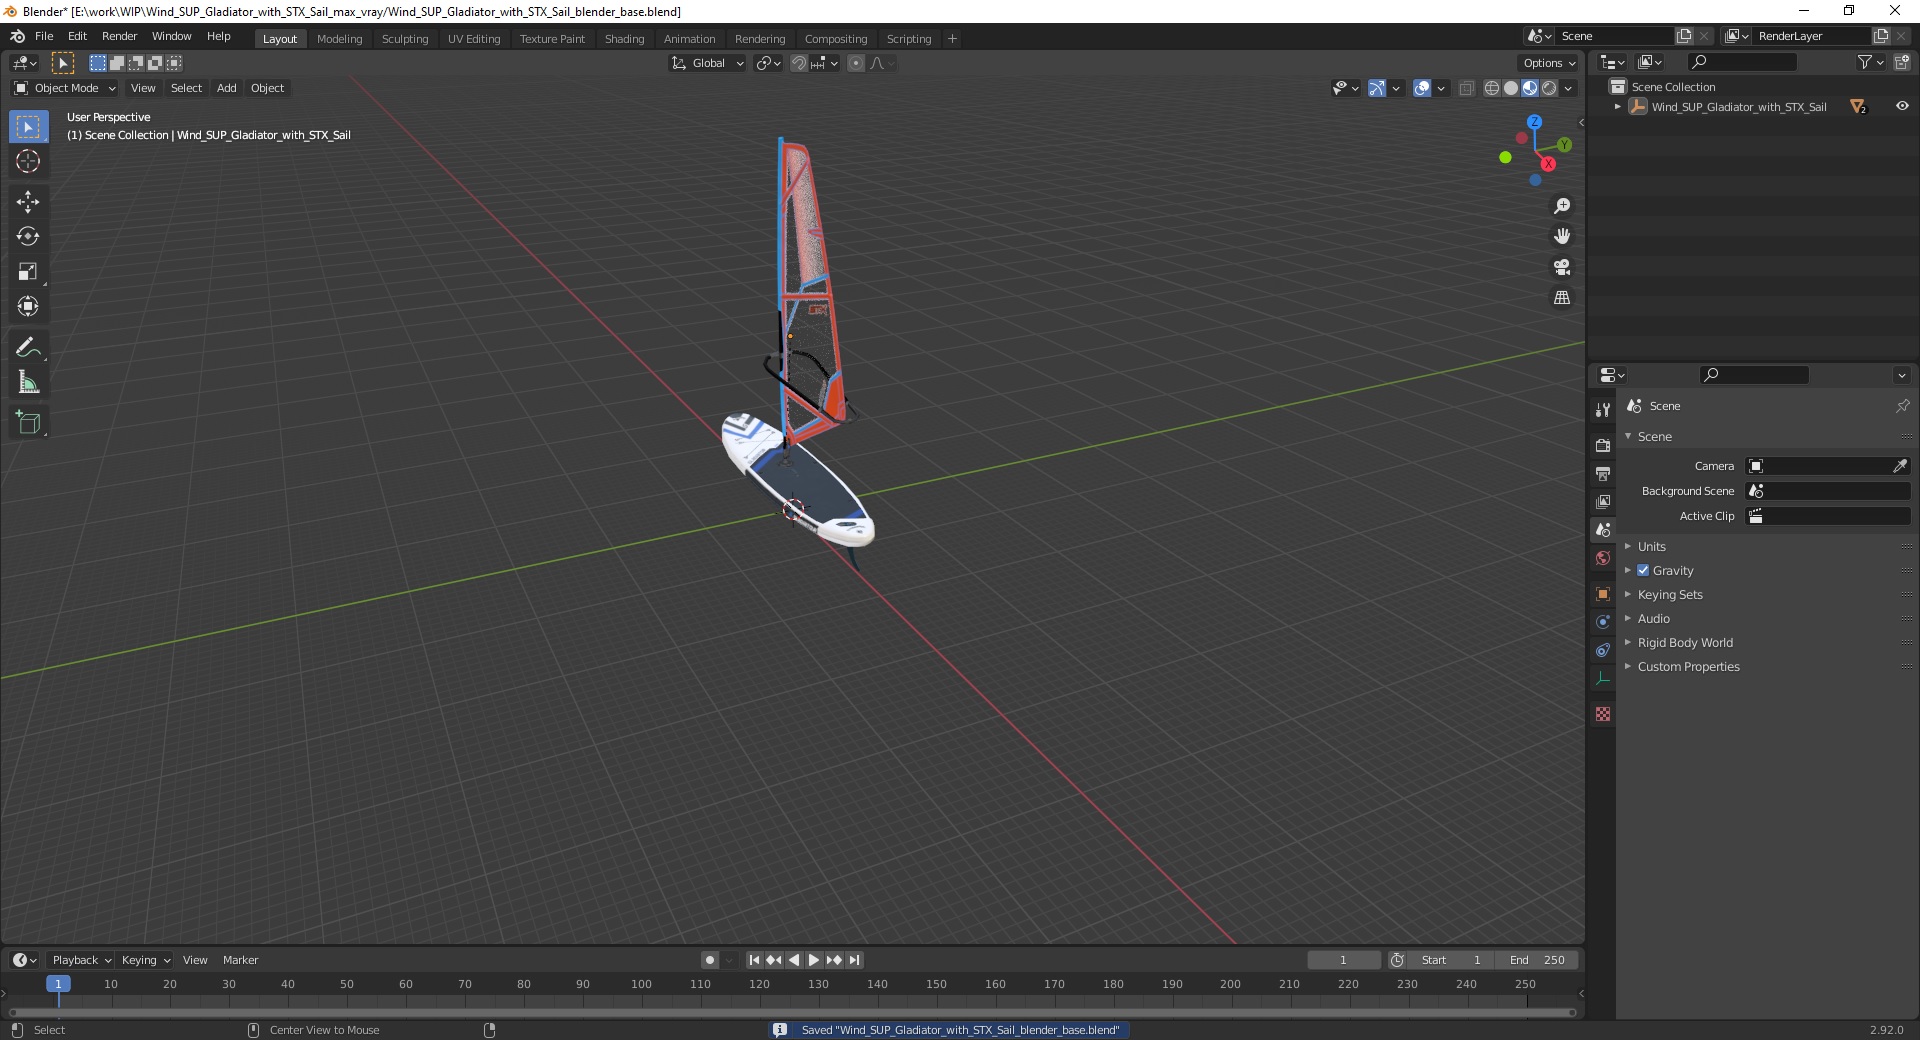Toggle auto keying record button
1920x1040 pixels.
[x=710, y=960]
